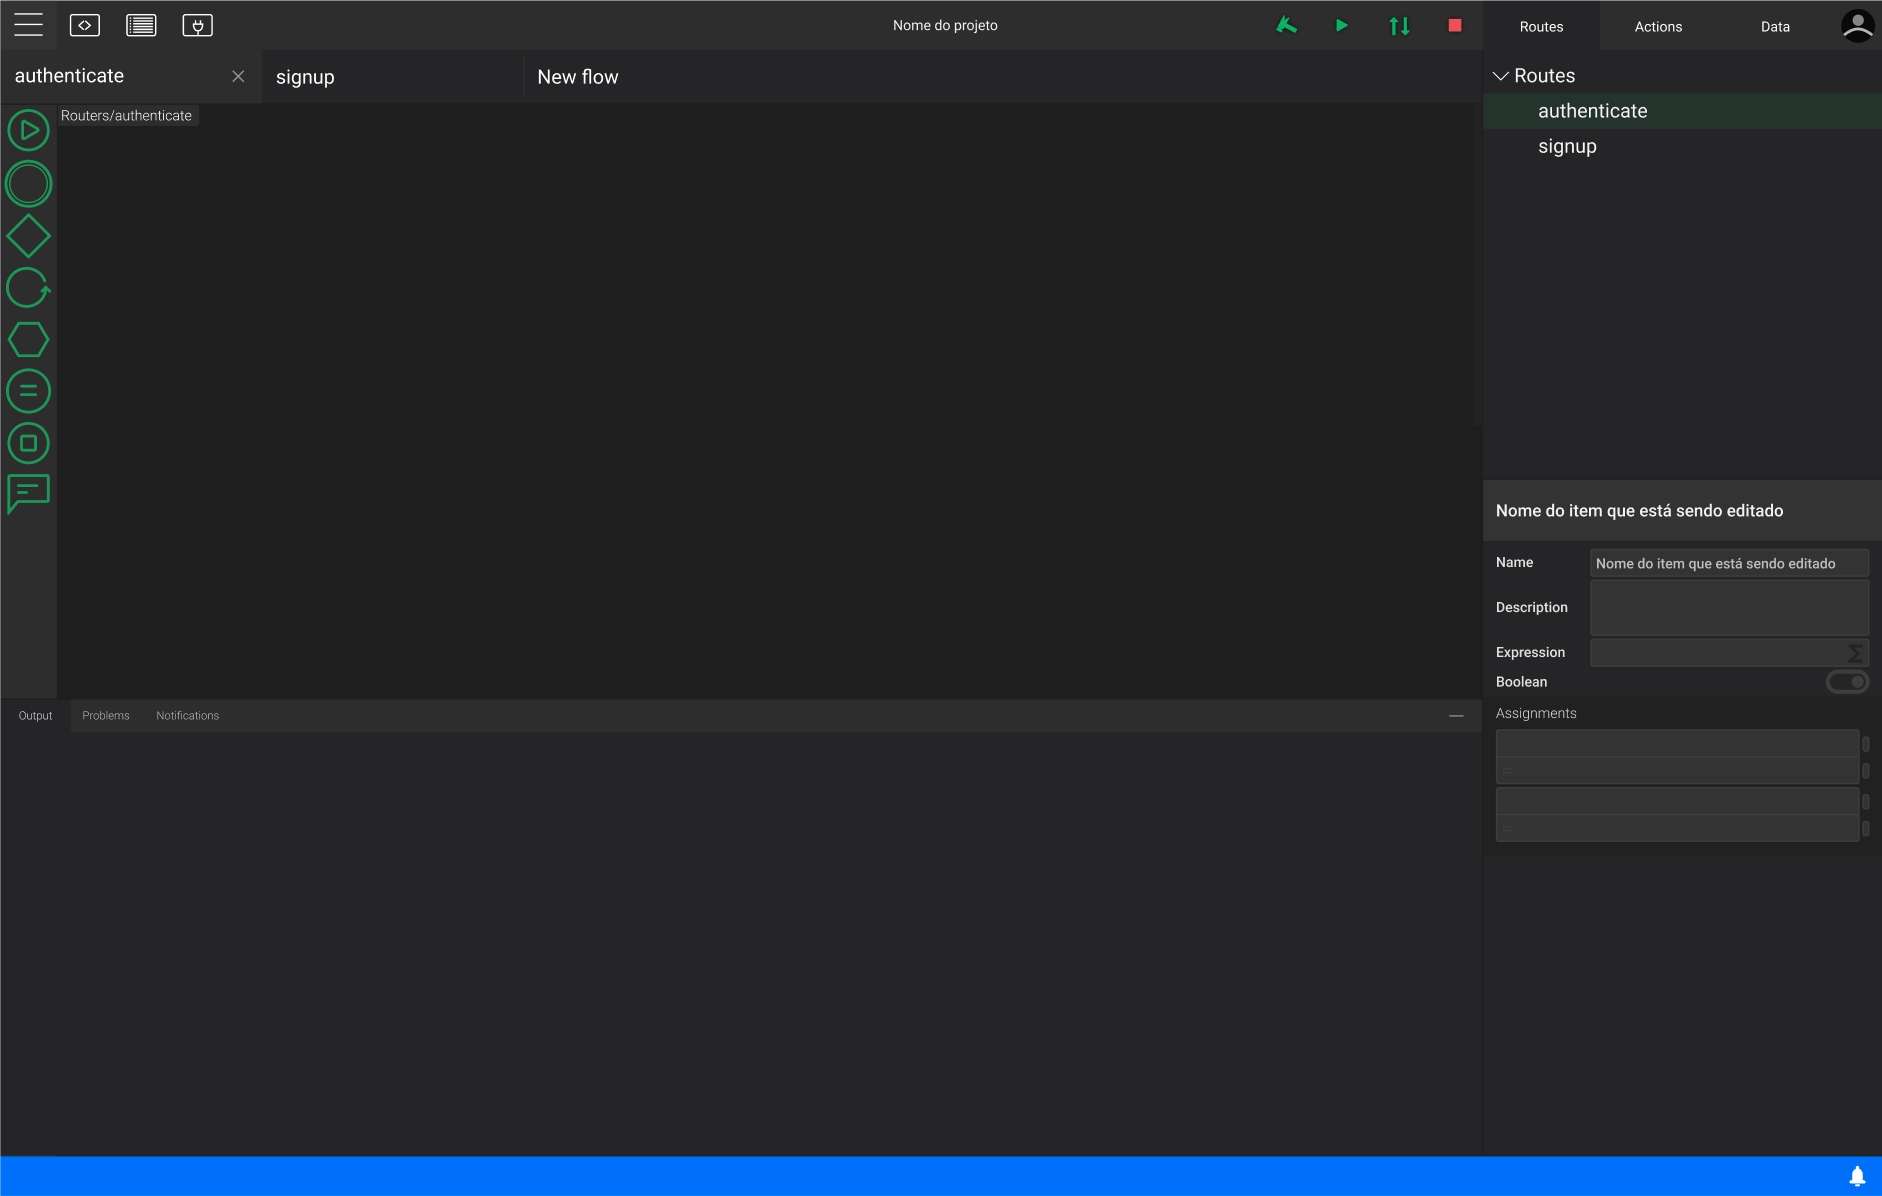
Task: Select signup in the Routes tree
Action: (1567, 147)
